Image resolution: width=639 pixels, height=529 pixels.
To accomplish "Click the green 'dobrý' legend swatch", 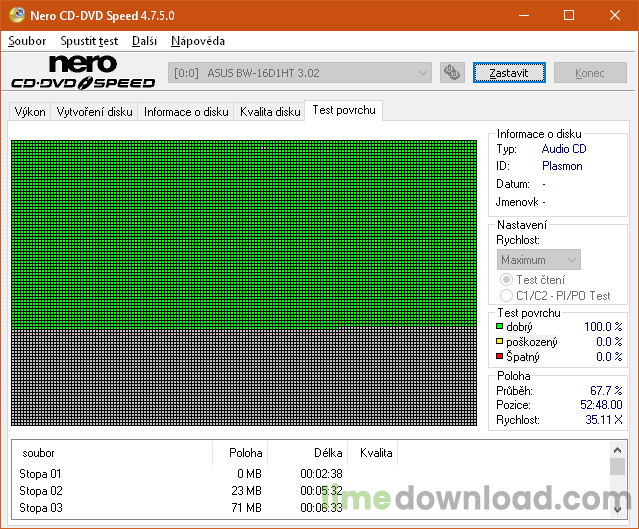I will tap(499, 326).
